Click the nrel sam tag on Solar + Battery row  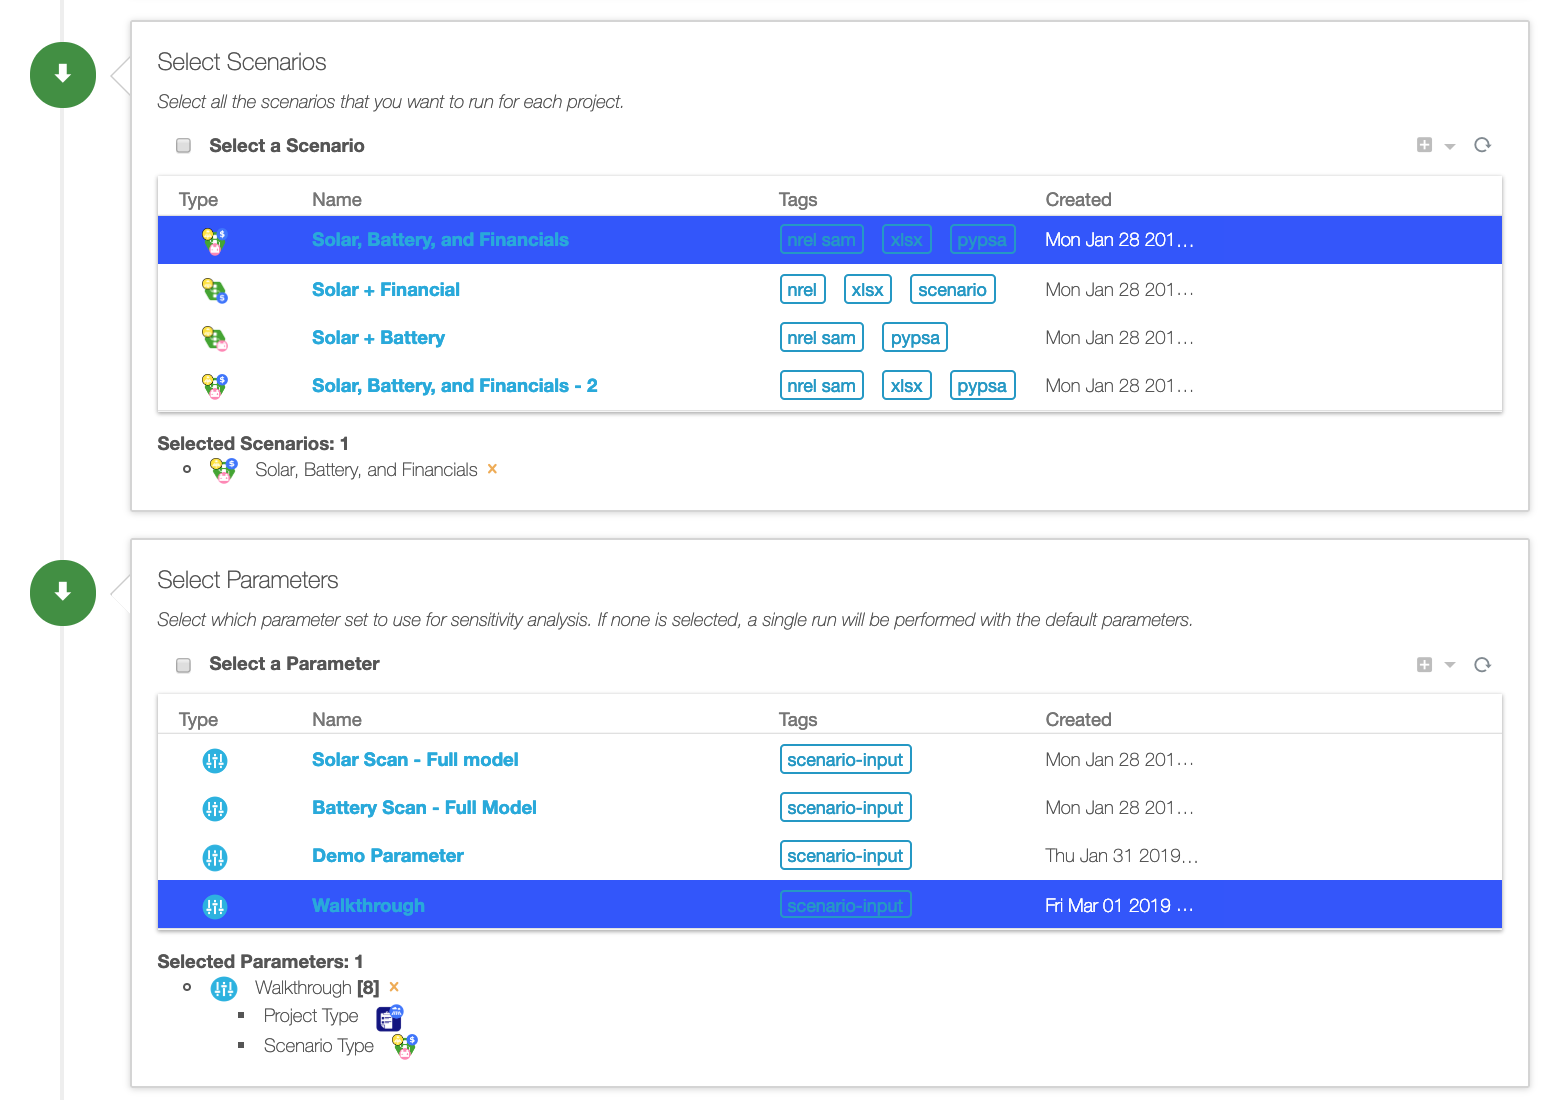coord(821,338)
